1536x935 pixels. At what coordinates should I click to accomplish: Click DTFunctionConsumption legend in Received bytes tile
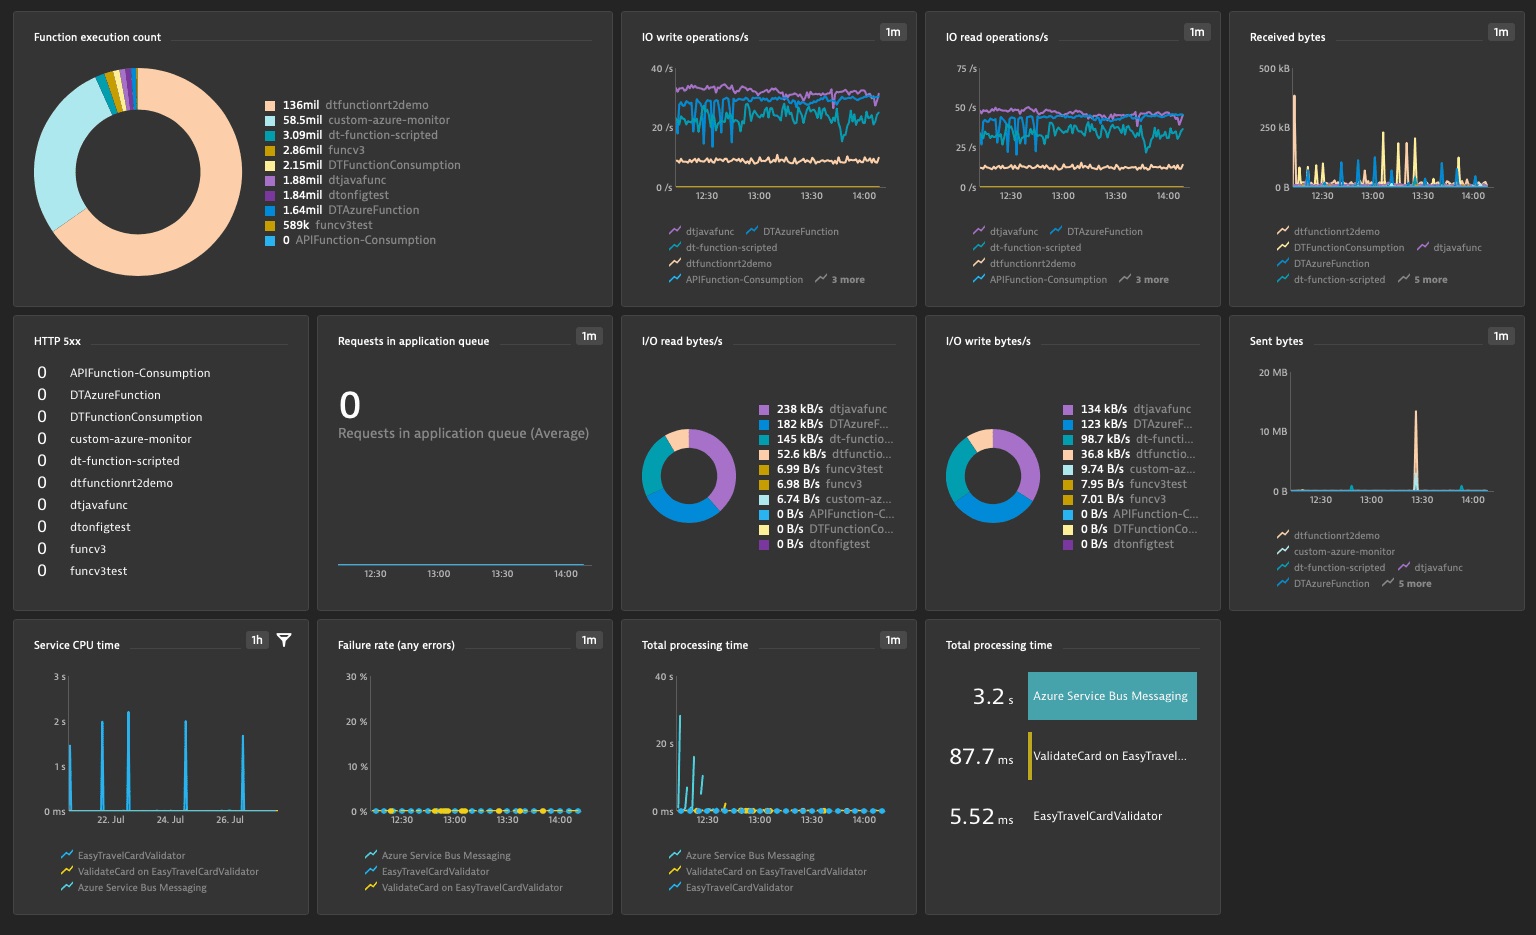coord(1340,248)
